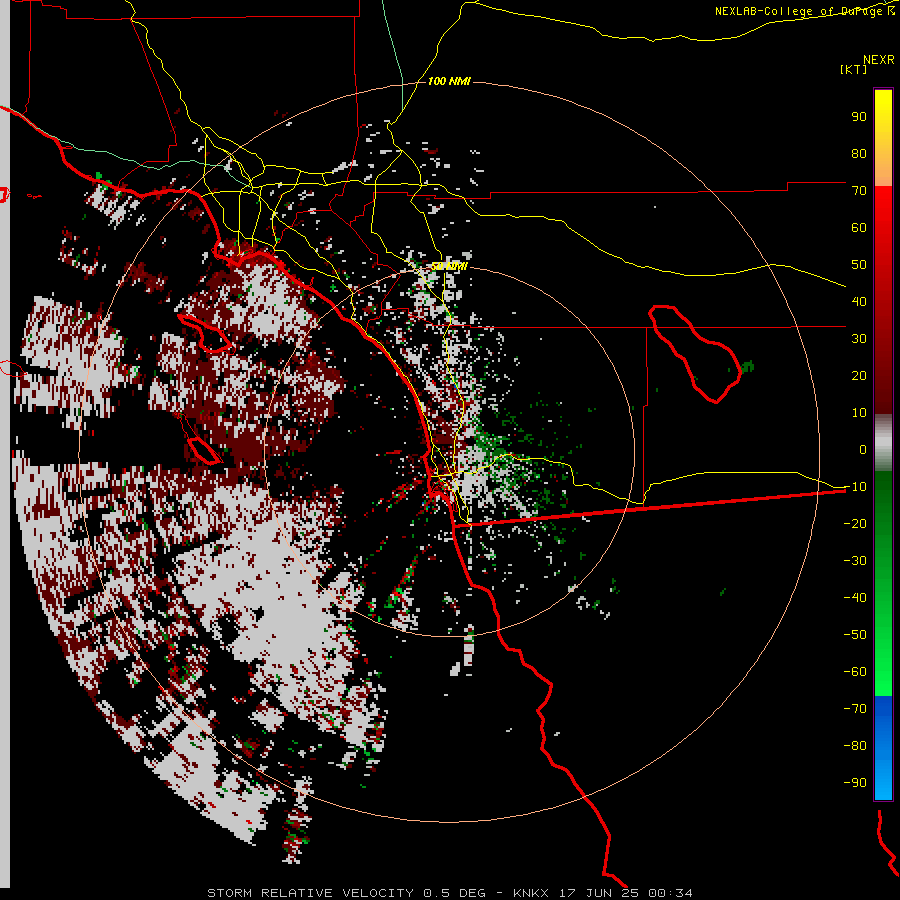Click the -10 value on the velocity scale
This screenshot has height=900, width=900.
855,487
